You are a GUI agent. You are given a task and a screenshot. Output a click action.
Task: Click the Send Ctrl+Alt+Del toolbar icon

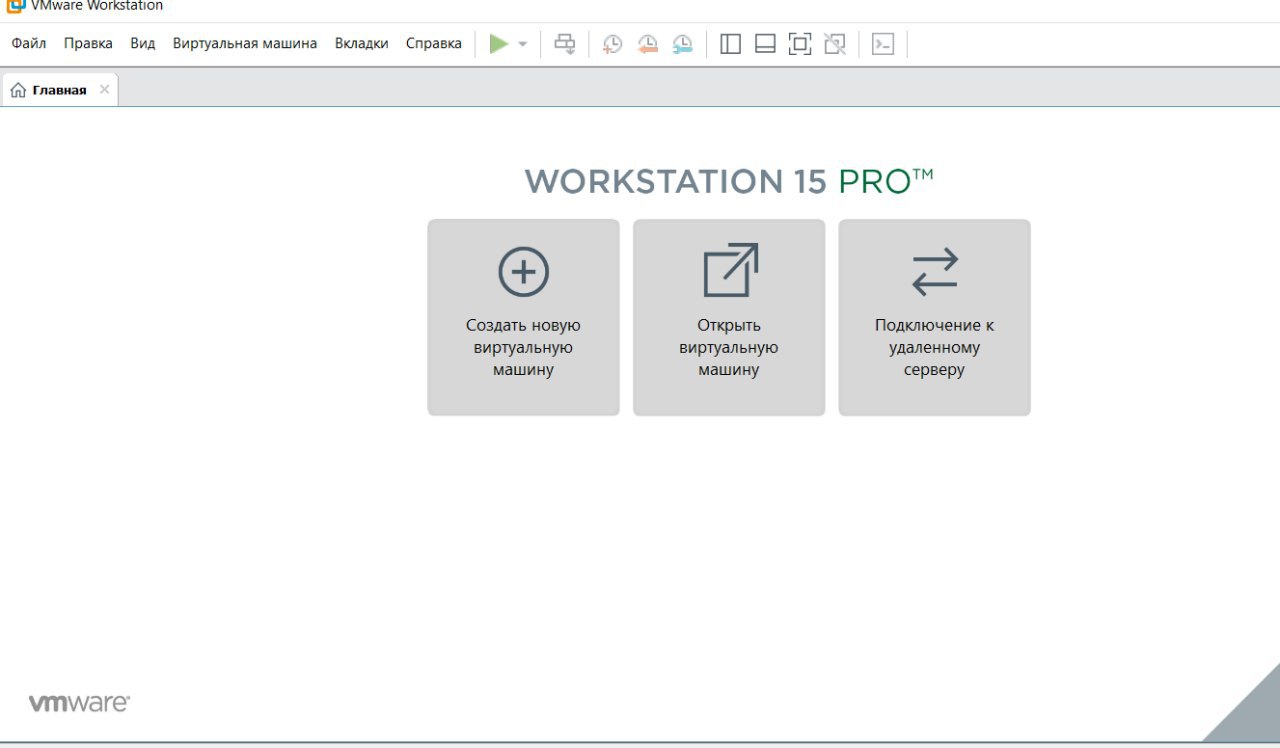565,44
